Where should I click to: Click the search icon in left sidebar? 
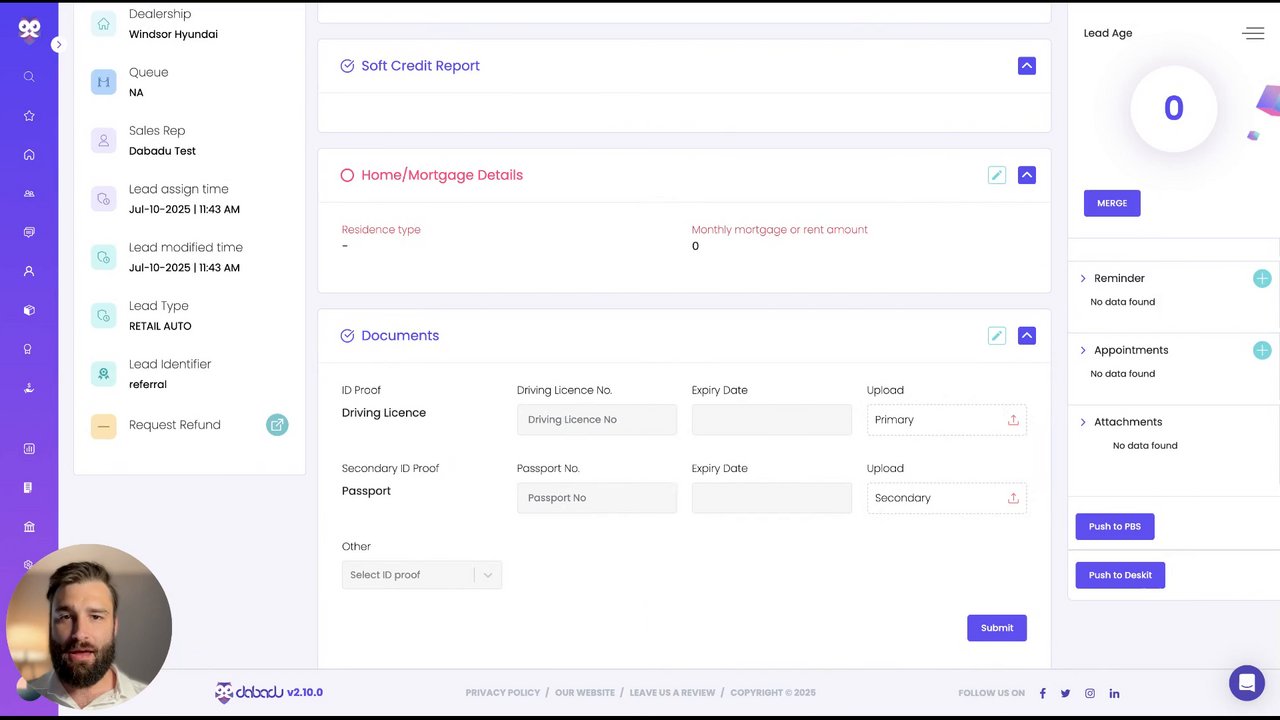[x=29, y=77]
